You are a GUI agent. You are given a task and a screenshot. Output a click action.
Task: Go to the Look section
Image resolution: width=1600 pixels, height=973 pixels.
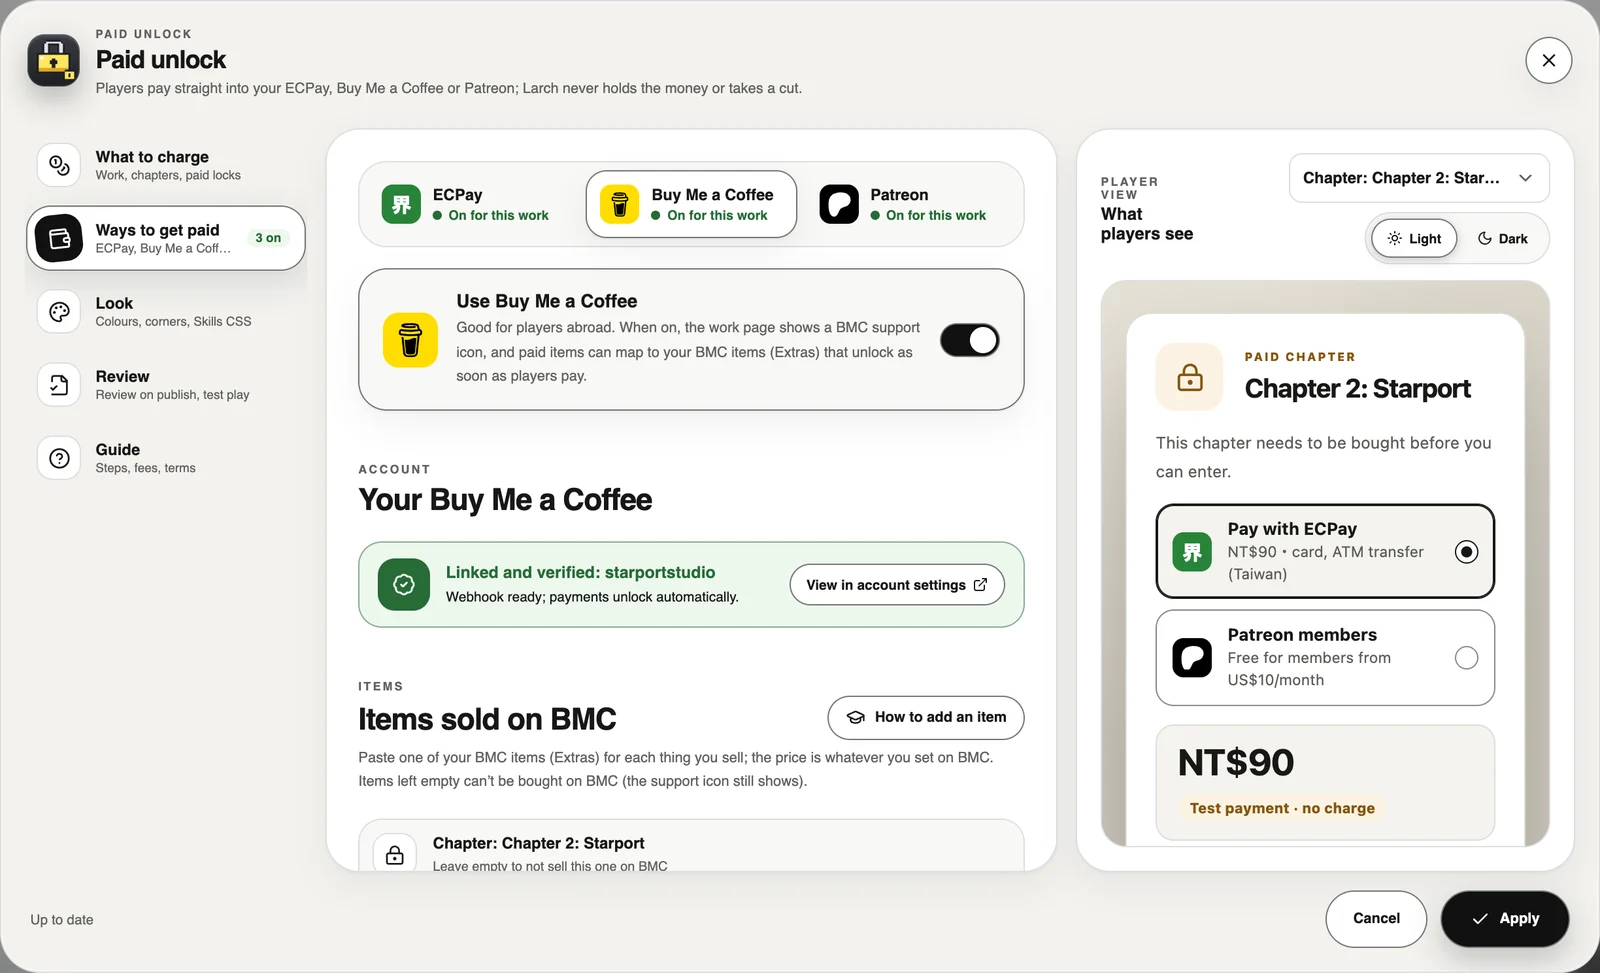[166, 311]
